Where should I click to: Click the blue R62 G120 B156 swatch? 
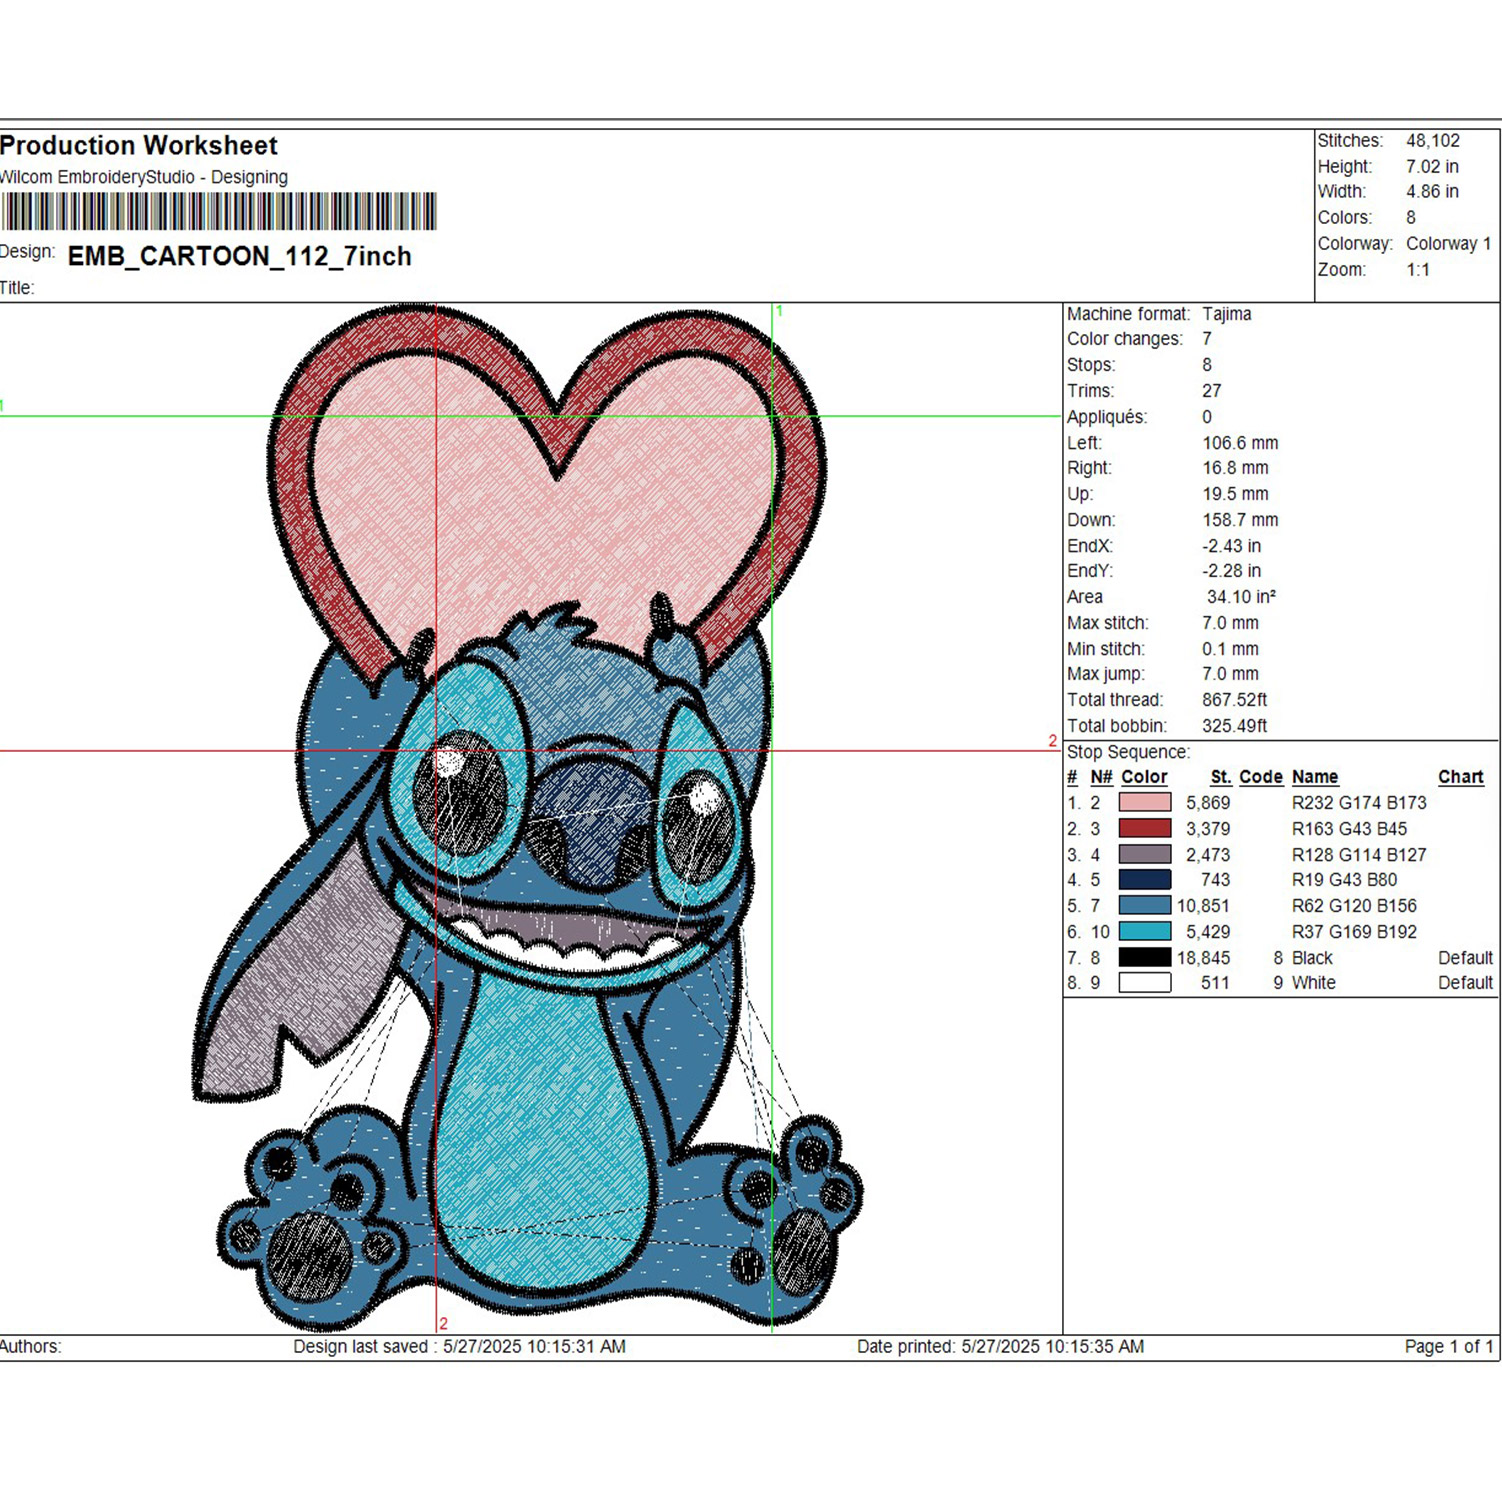1144,905
